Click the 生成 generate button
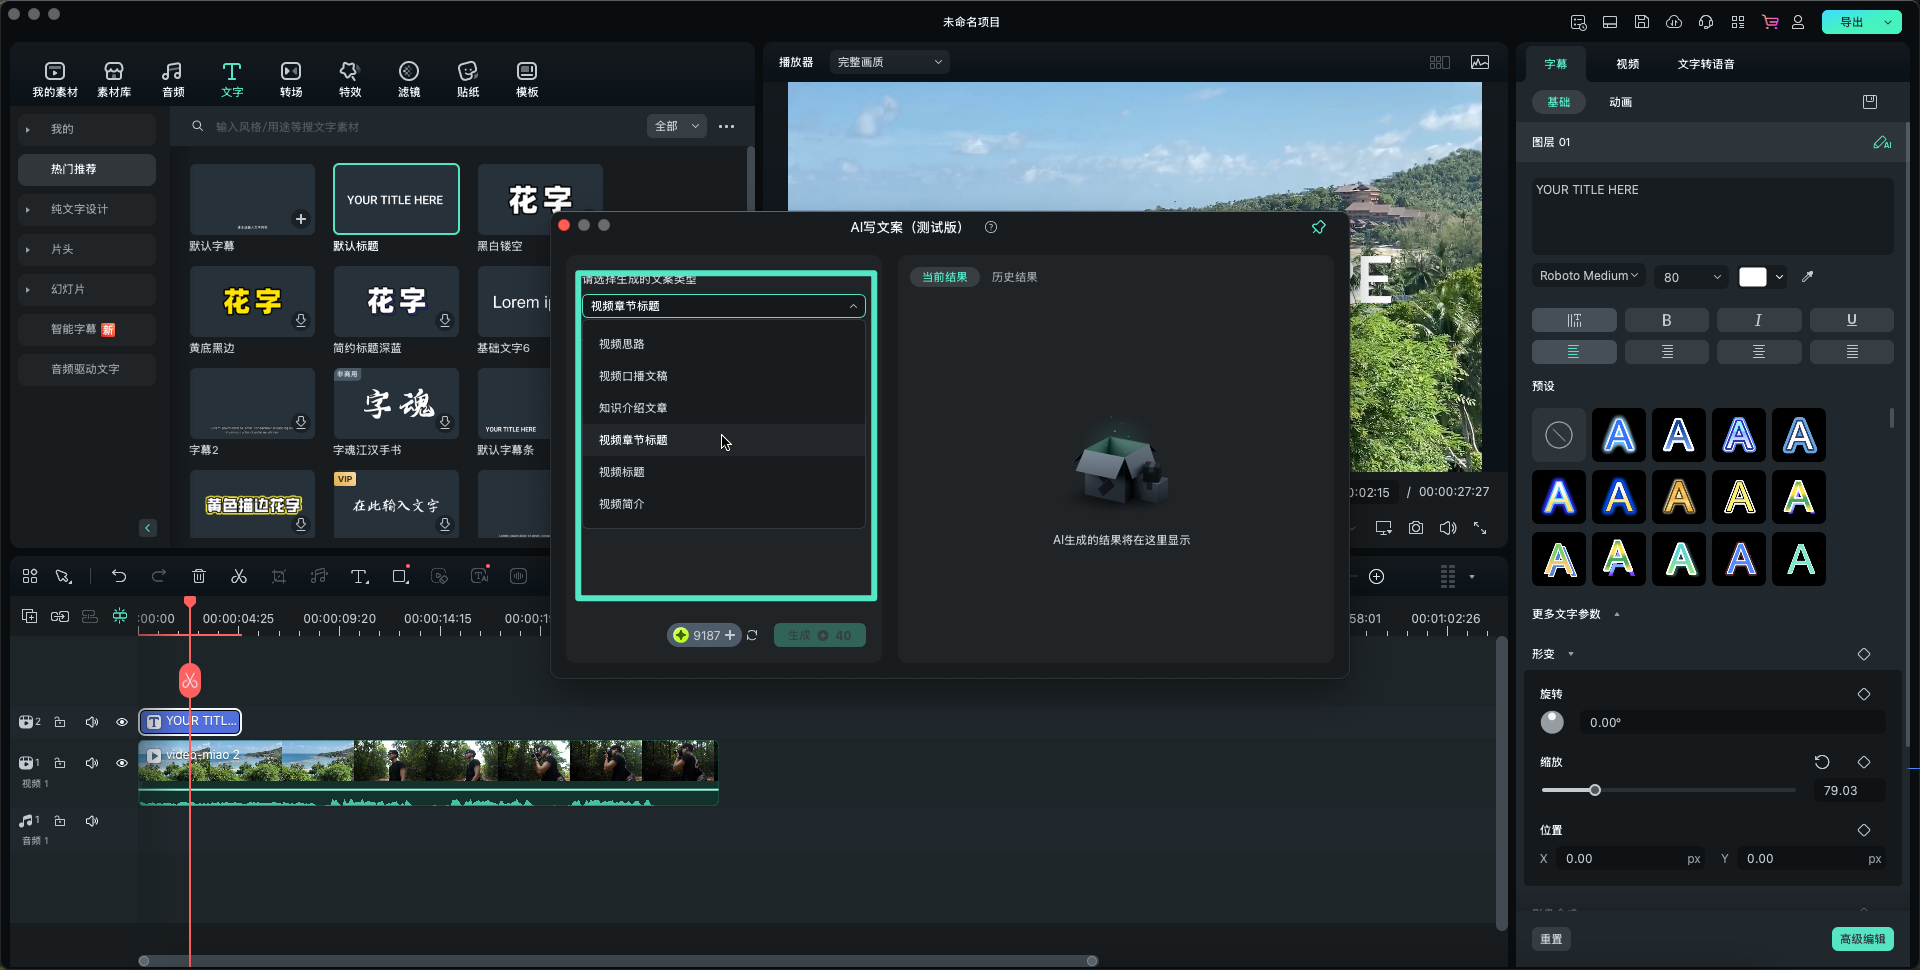 (x=820, y=635)
